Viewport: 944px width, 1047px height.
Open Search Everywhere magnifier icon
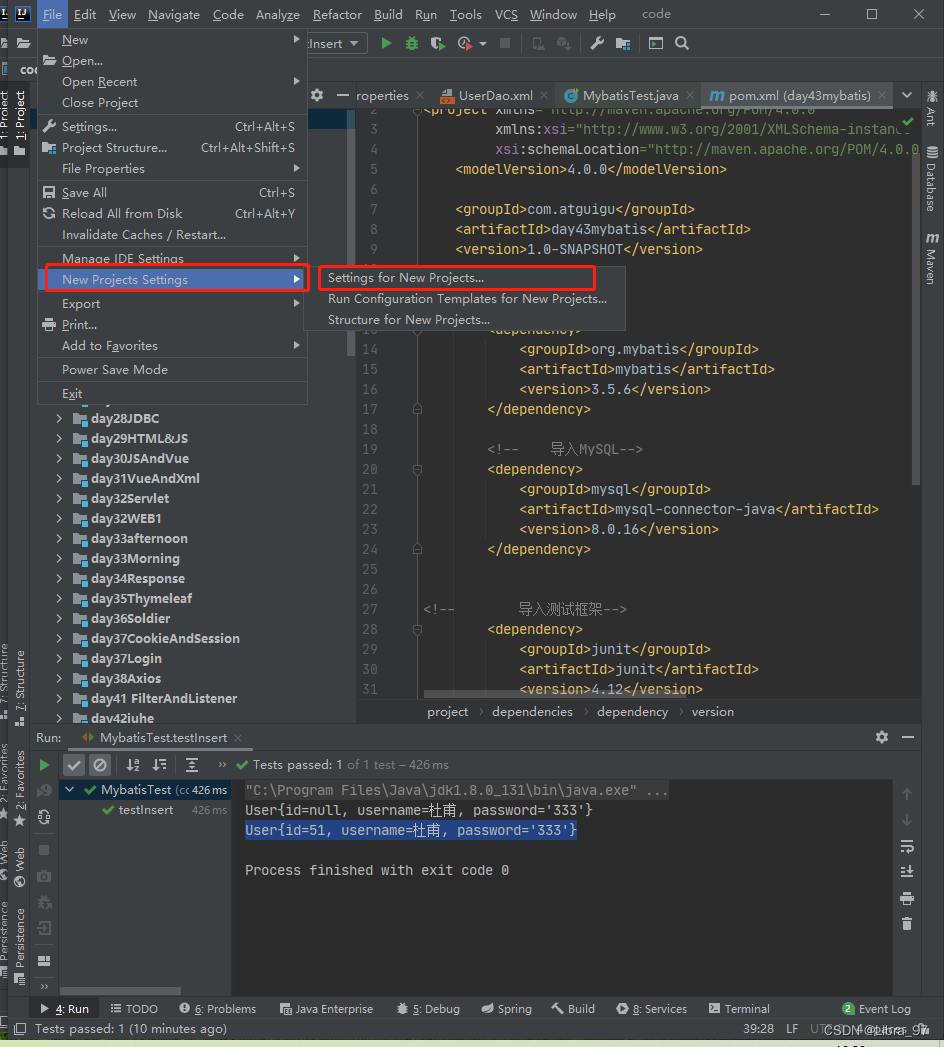click(682, 43)
